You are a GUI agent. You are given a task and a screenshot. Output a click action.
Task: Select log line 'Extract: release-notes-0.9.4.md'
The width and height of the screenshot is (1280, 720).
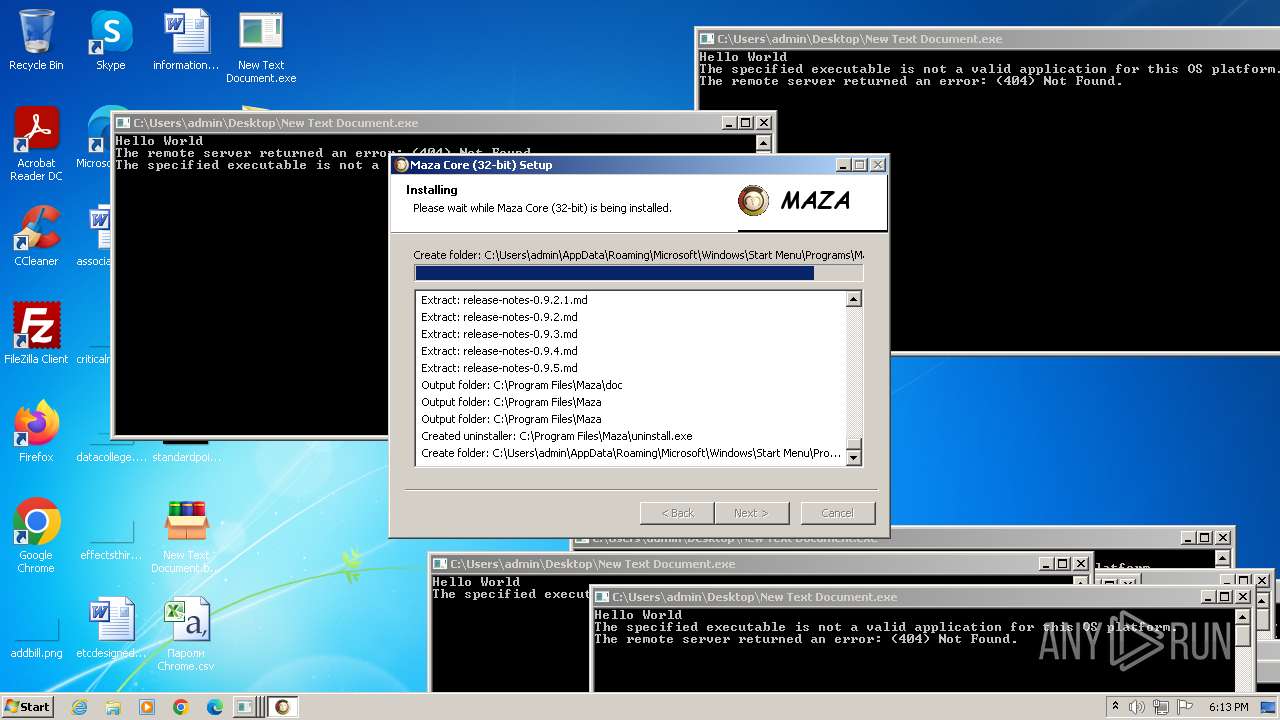[x=499, y=351]
